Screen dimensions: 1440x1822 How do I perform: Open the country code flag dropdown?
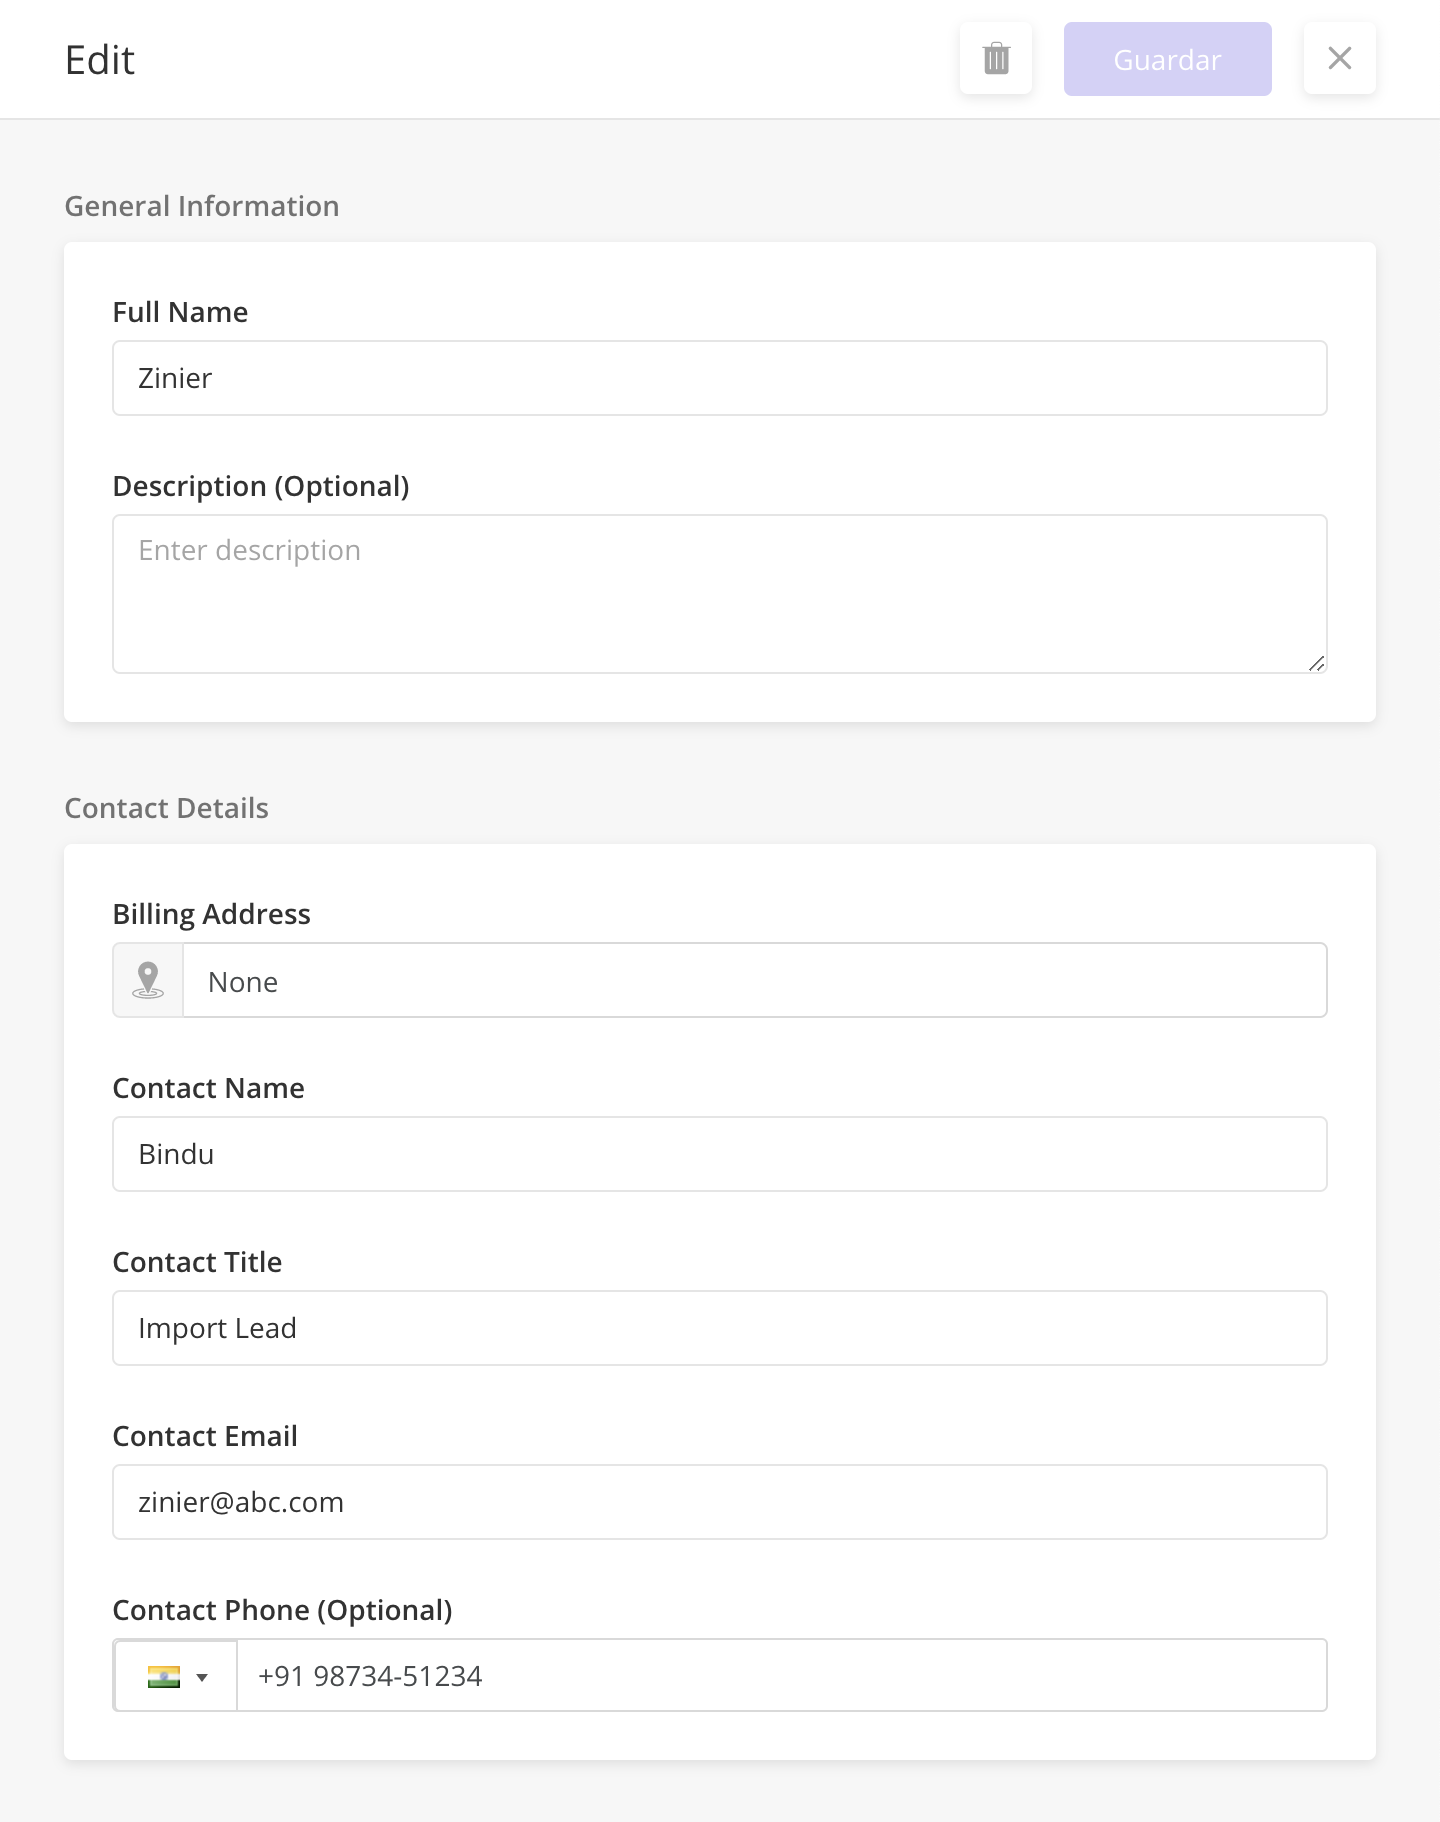(x=176, y=1675)
